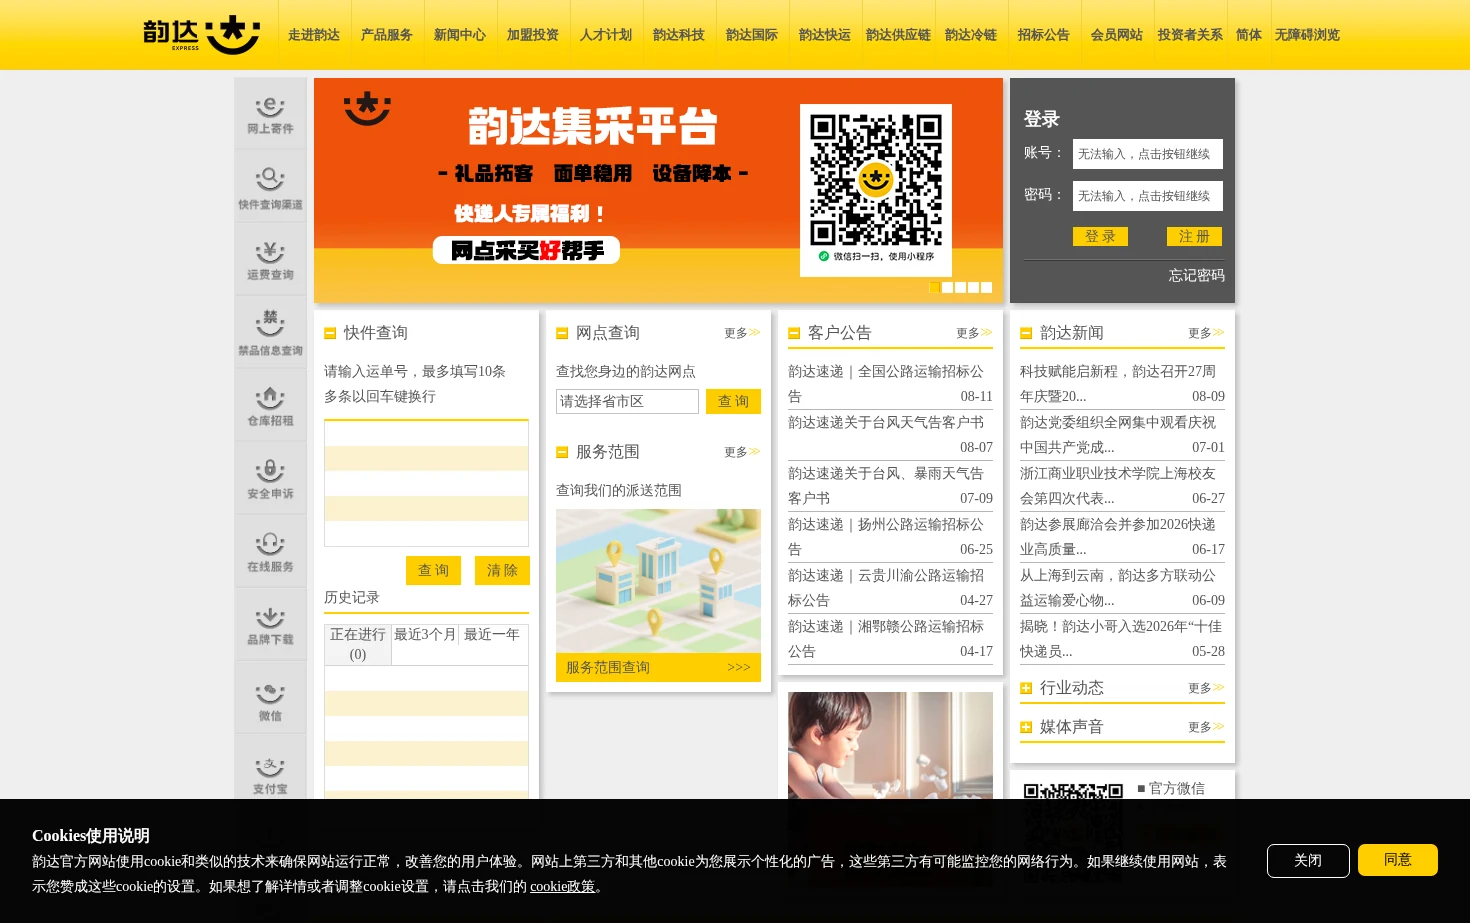Screen dimensions: 1470x923
Task: Click the 网点查询 查询 button
Action: 733,402
